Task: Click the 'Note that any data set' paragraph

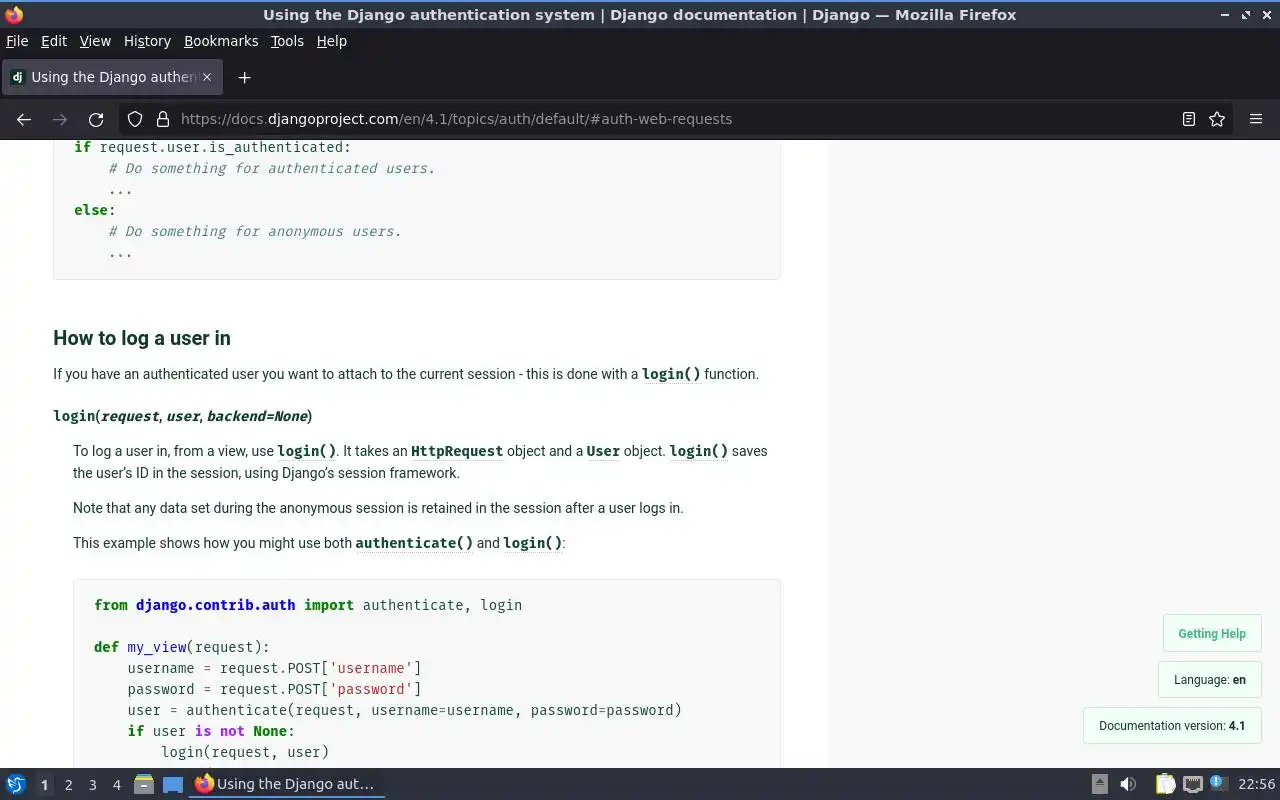Action: coord(378,508)
